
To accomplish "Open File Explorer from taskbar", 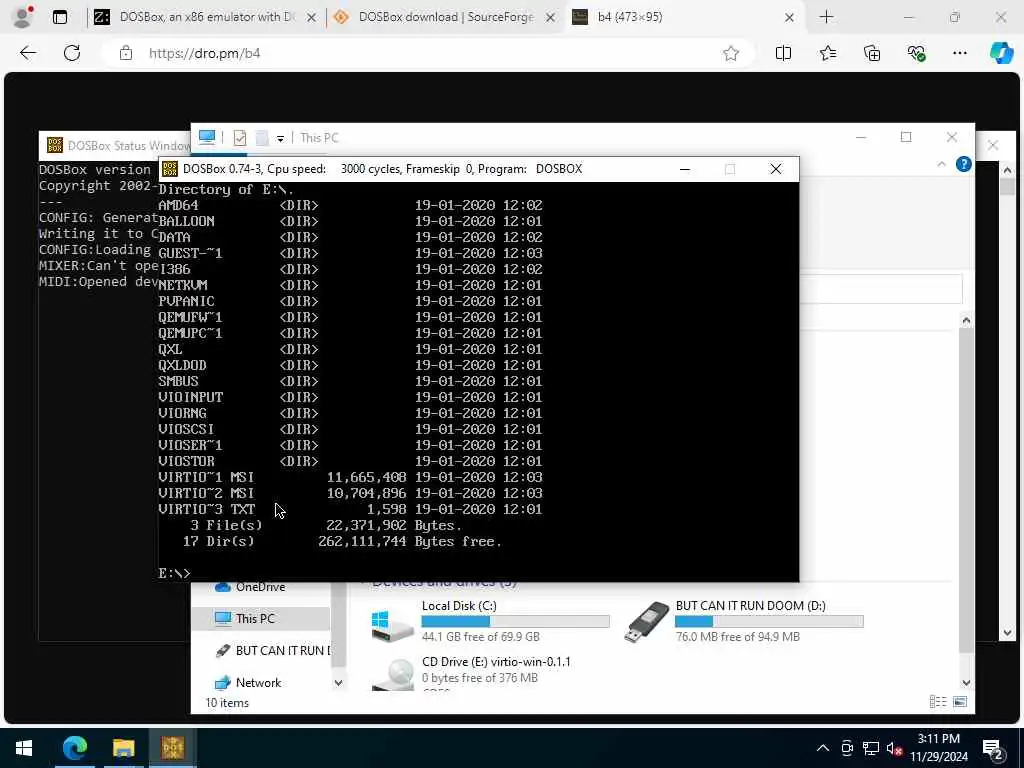I will [x=123, y=748].
